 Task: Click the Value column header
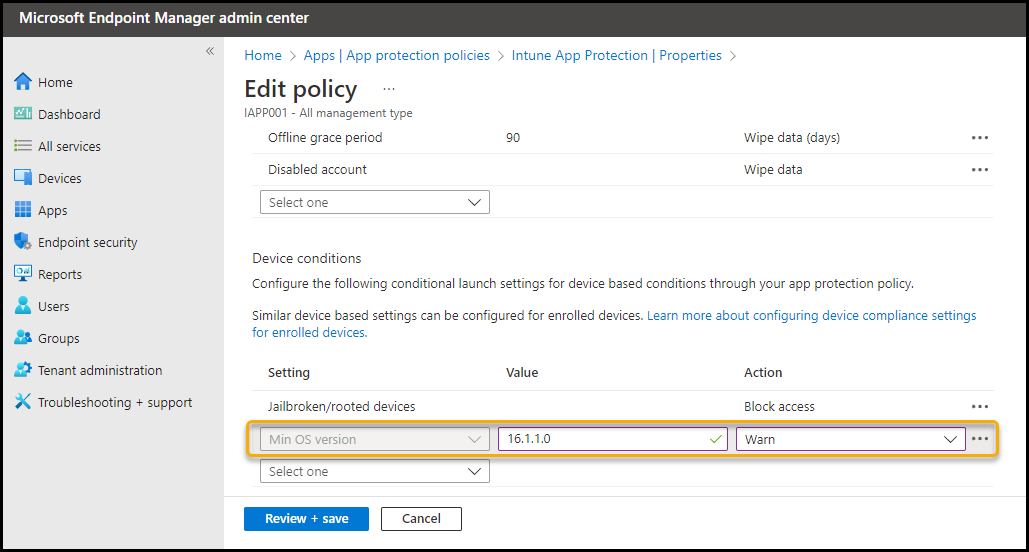point(522,372)
